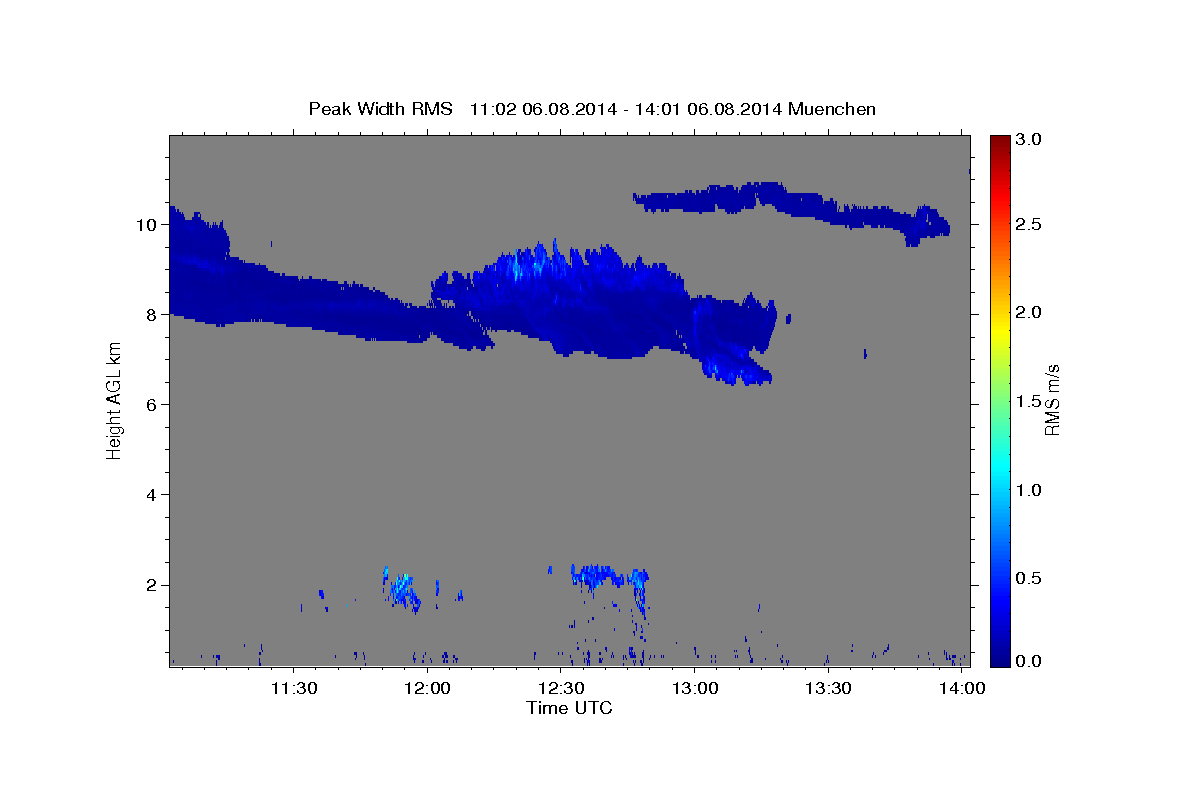Click the 'Muenchen' station name in title
Screen dimensions: 1200x800
[x=832, y=109]
